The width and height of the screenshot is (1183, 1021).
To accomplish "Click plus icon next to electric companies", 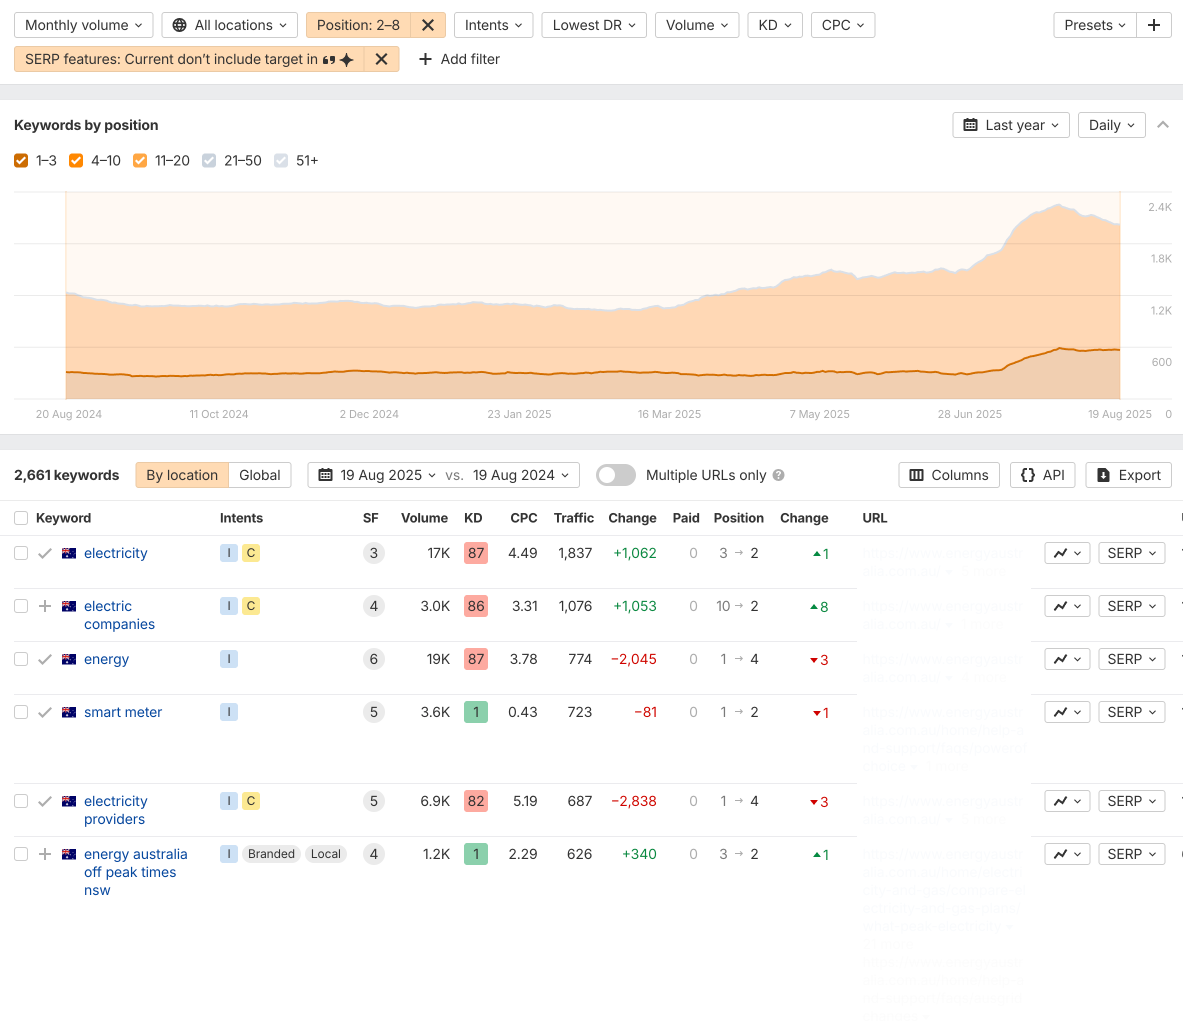I will (x=45, y=606).
